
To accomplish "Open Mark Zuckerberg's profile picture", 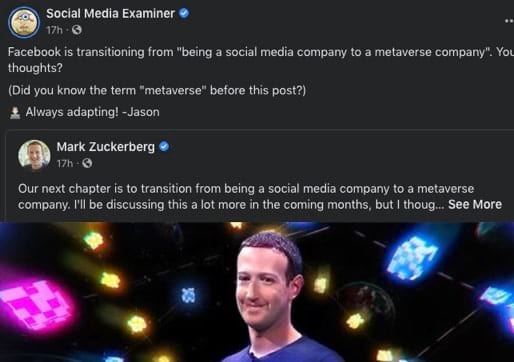I will pos(34,155).
